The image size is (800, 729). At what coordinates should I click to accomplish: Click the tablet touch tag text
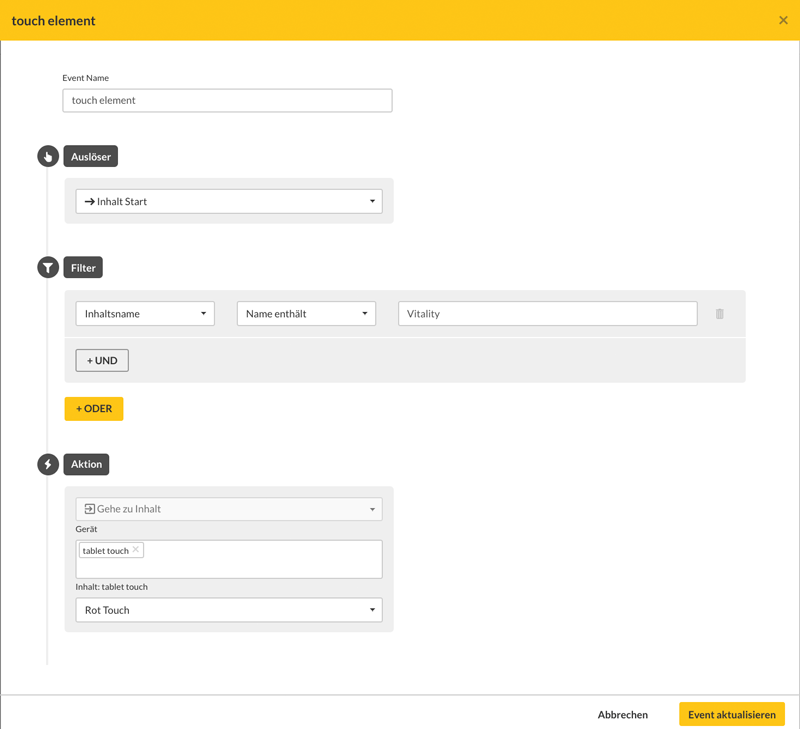pyautogui.click(x=106, y=551)
